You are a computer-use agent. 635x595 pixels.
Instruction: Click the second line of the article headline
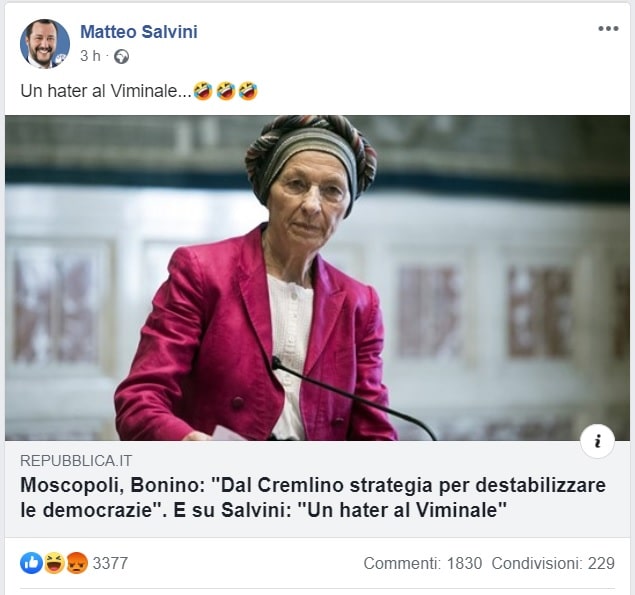pyautogui.click(x=264, y=510)
